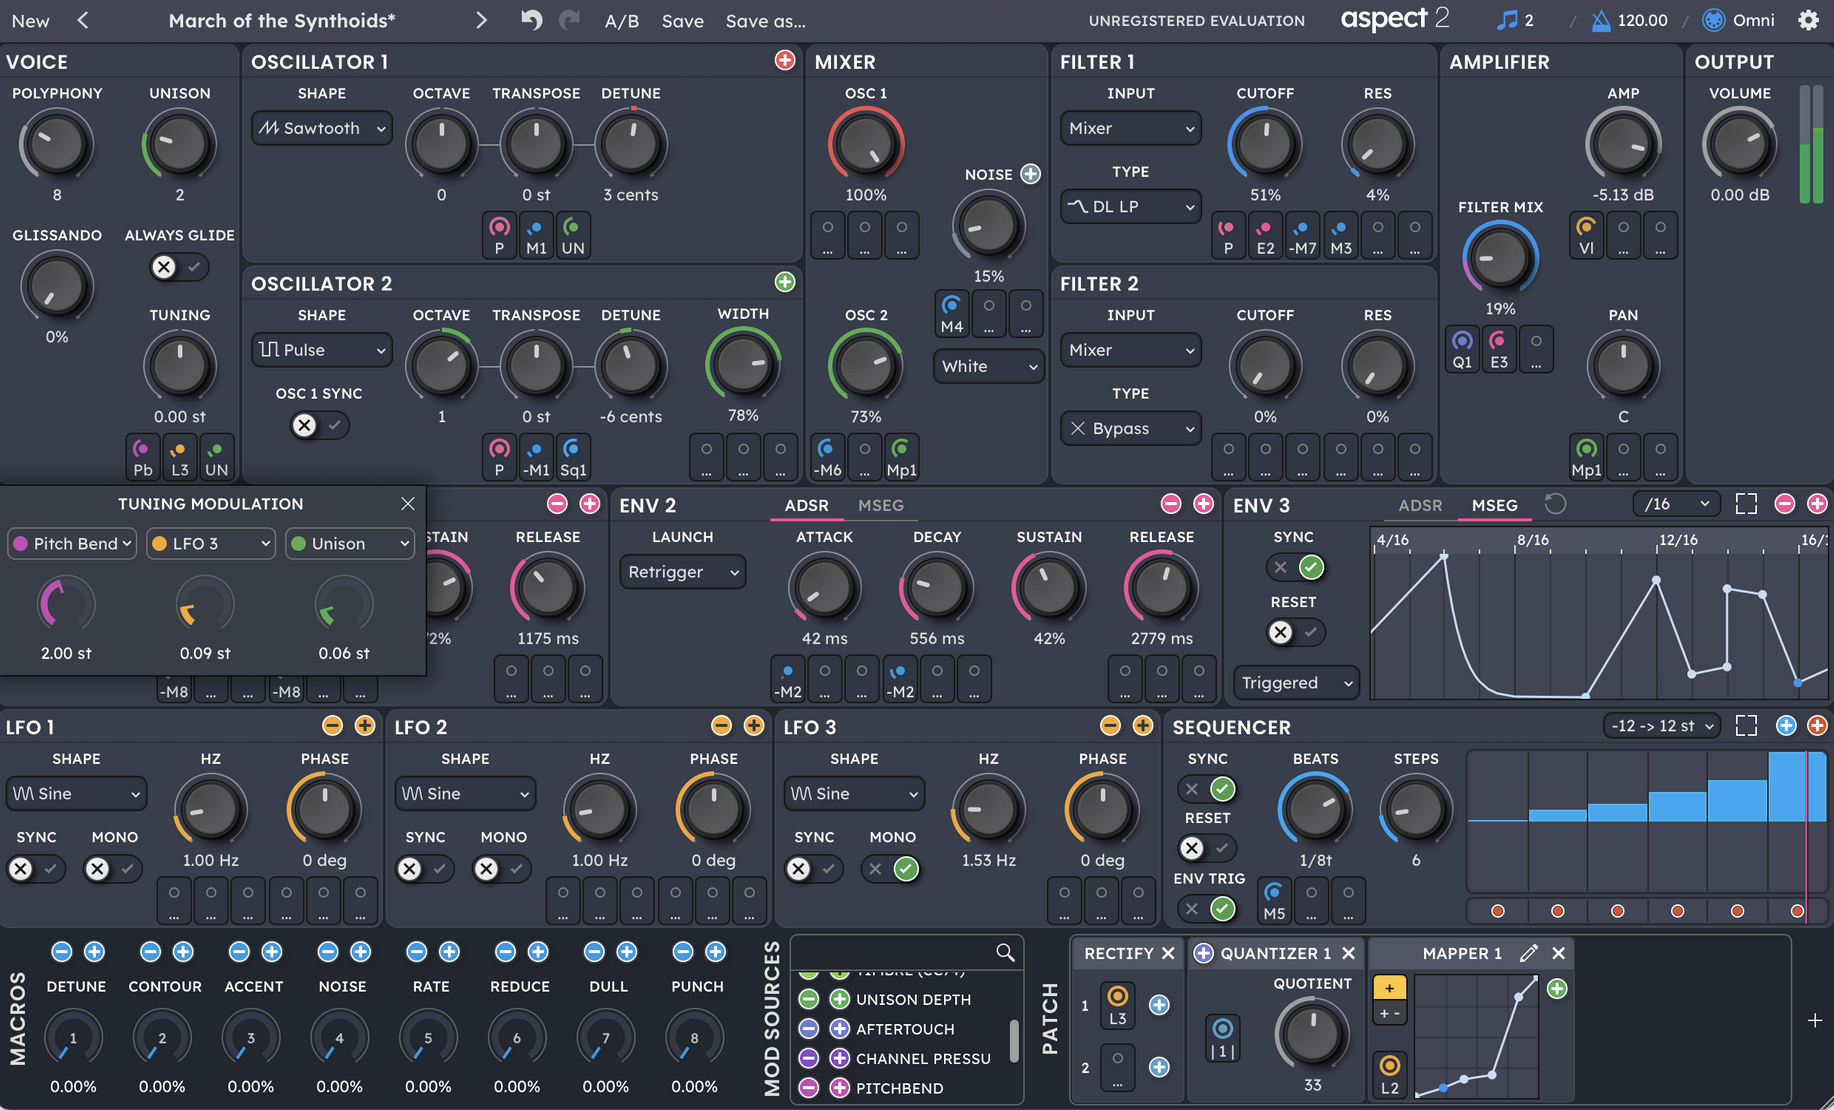Toggle the Always Glide switch
Screen dimensions: 1834x1110
[x=178, y=267]
